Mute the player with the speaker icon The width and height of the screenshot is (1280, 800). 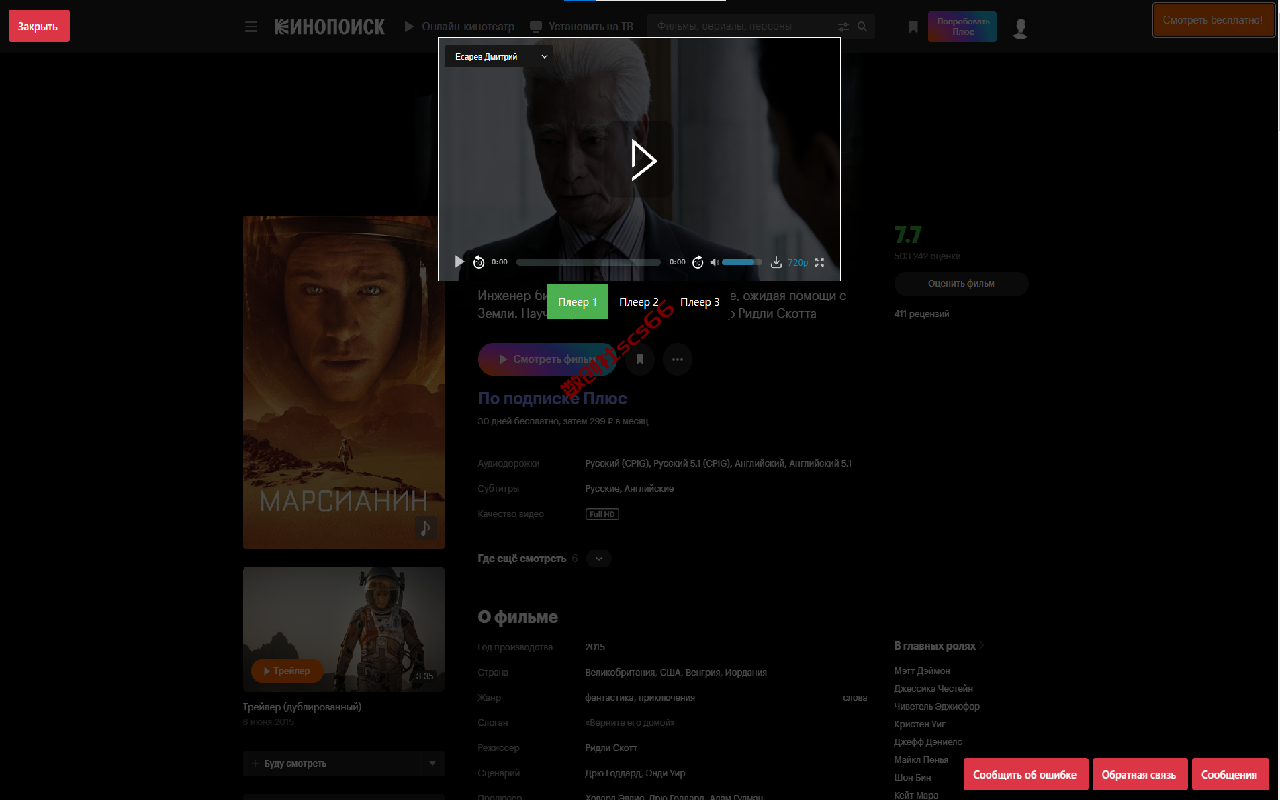[x=715, y=262]
